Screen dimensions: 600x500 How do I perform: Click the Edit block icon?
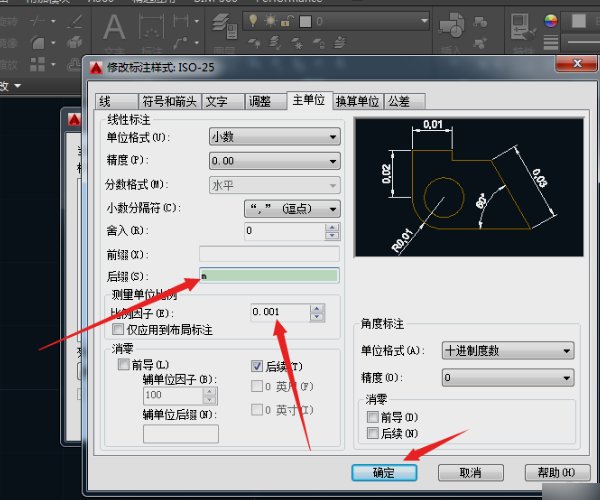[x=480, y=43]
